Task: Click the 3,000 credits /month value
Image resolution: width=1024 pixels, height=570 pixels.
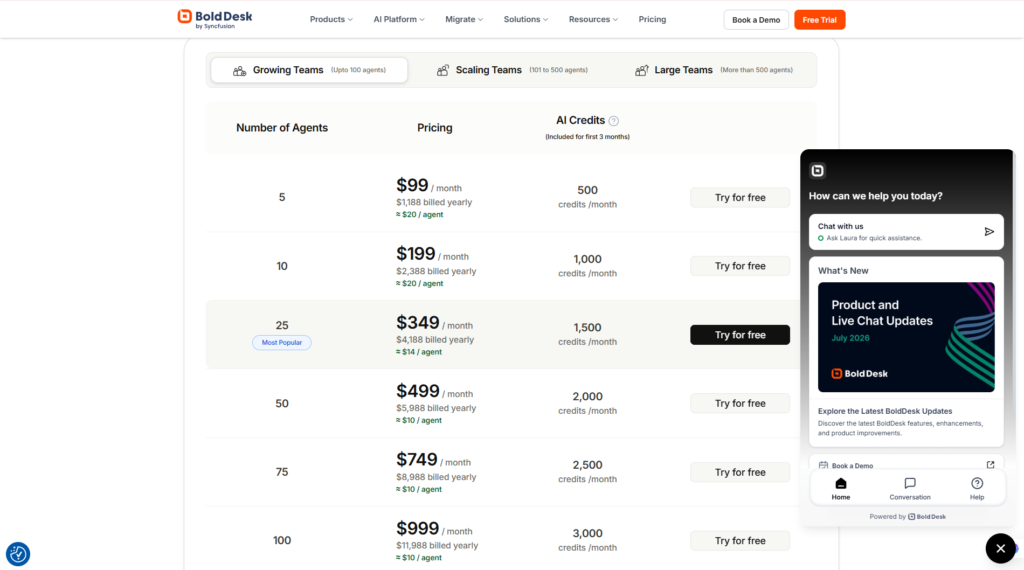Action: tap(587, 540)
